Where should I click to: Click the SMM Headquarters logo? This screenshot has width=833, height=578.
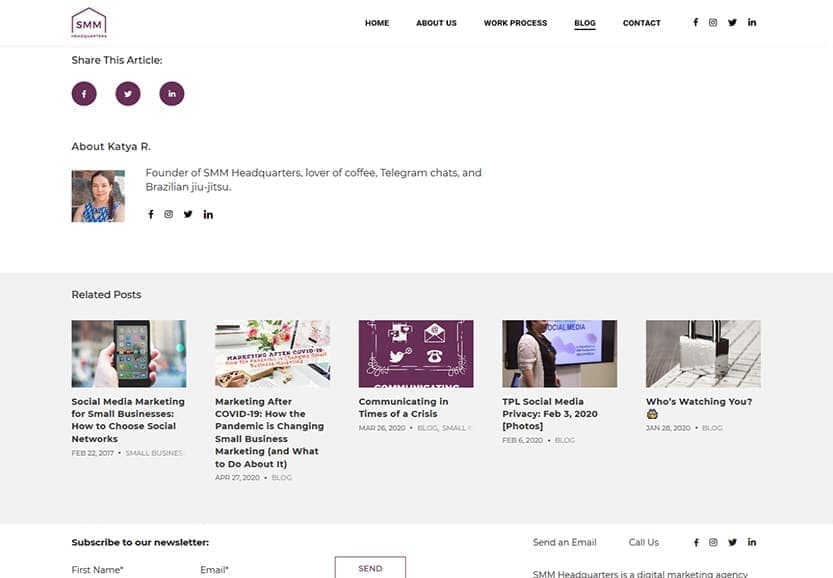89,22
